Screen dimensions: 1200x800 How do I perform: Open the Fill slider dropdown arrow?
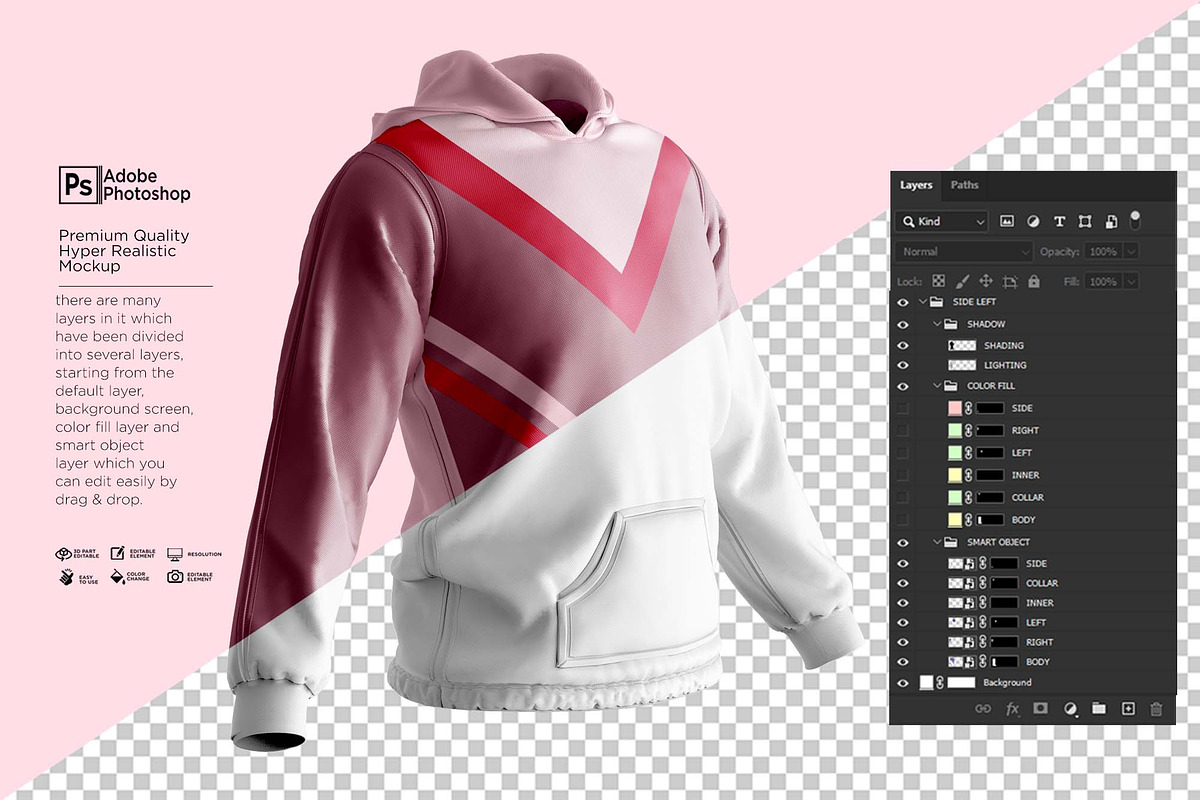tap(1131, 282)
